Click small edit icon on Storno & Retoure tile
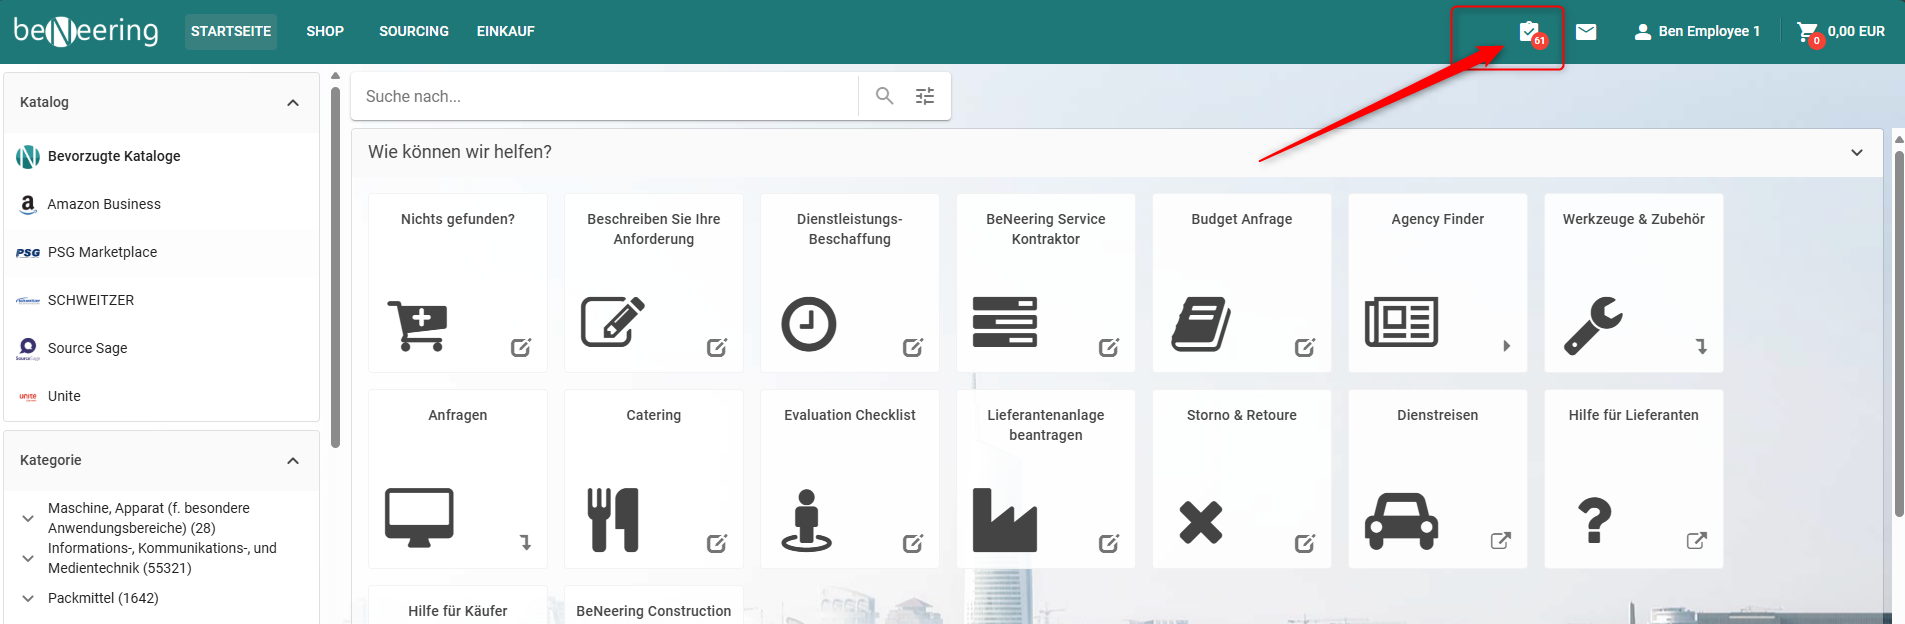The width and height of the screenshot is (1905, 624). tap(1305, 543)
